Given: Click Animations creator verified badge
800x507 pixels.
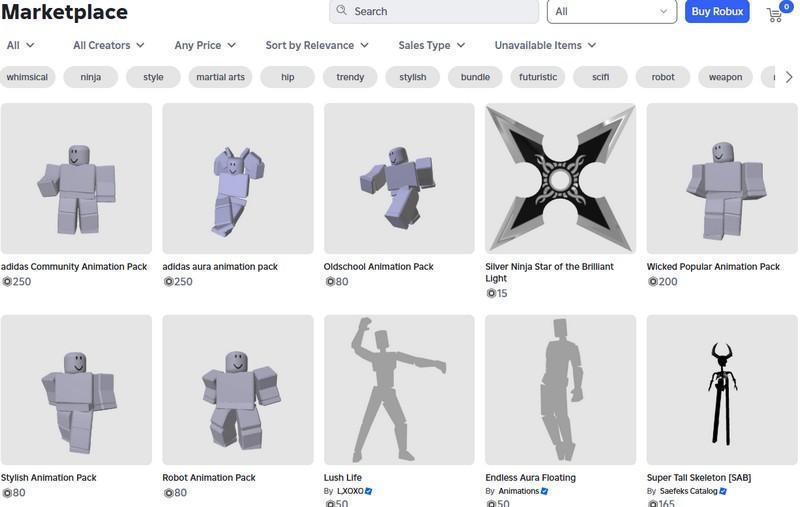Looking at the screenshot, I should click(x=545, y=492).
